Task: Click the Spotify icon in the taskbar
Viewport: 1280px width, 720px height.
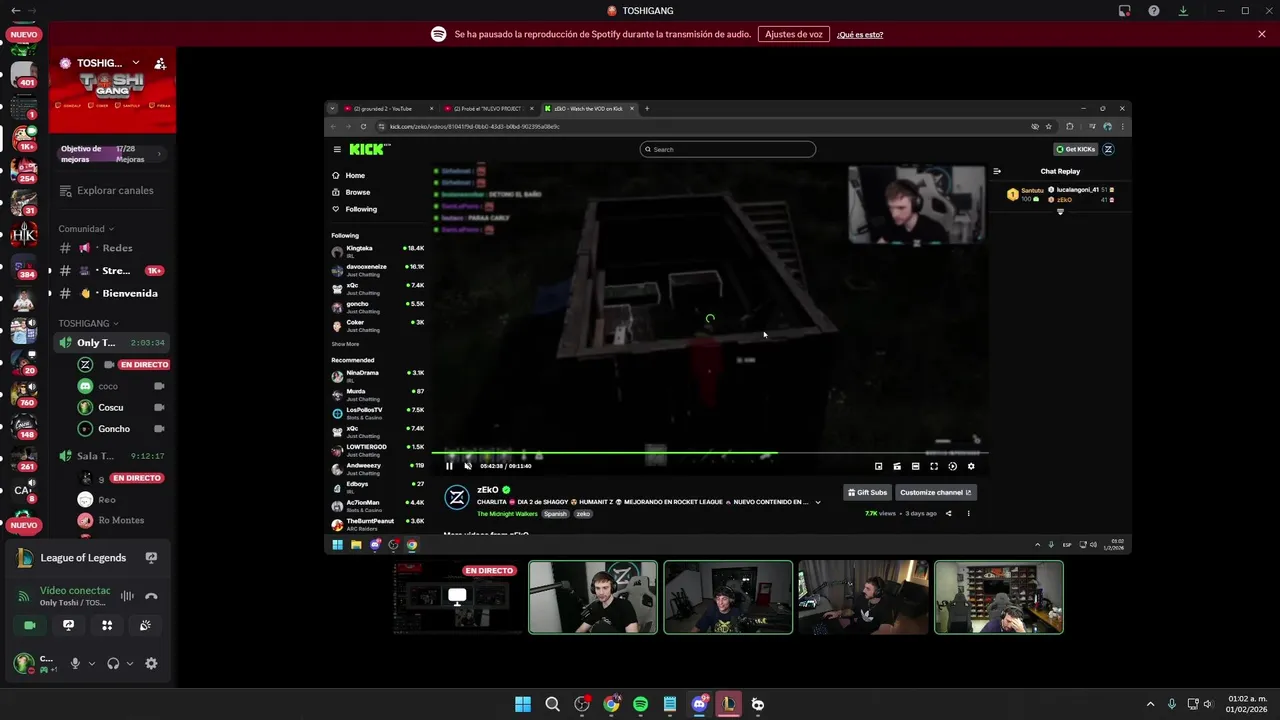Action: point(640,704)
